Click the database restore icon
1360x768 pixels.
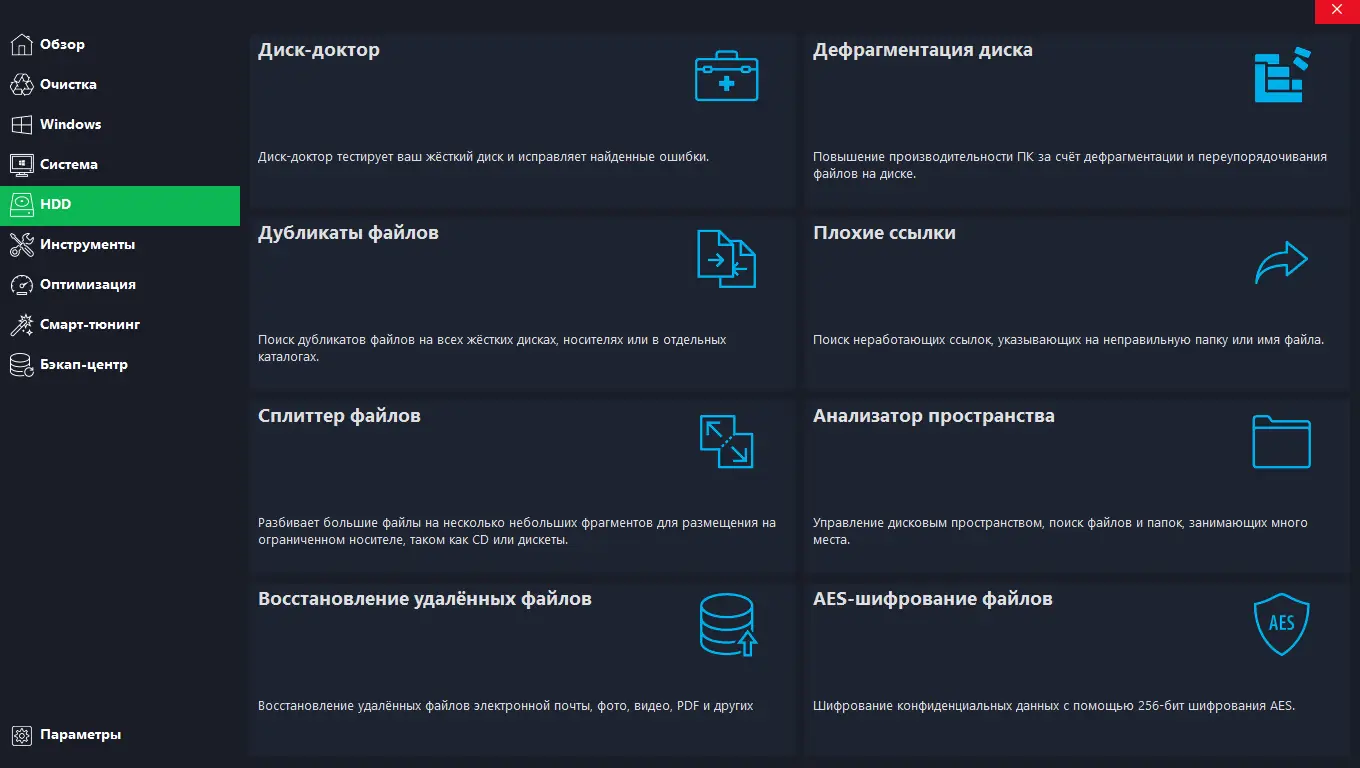click(728, 625)
